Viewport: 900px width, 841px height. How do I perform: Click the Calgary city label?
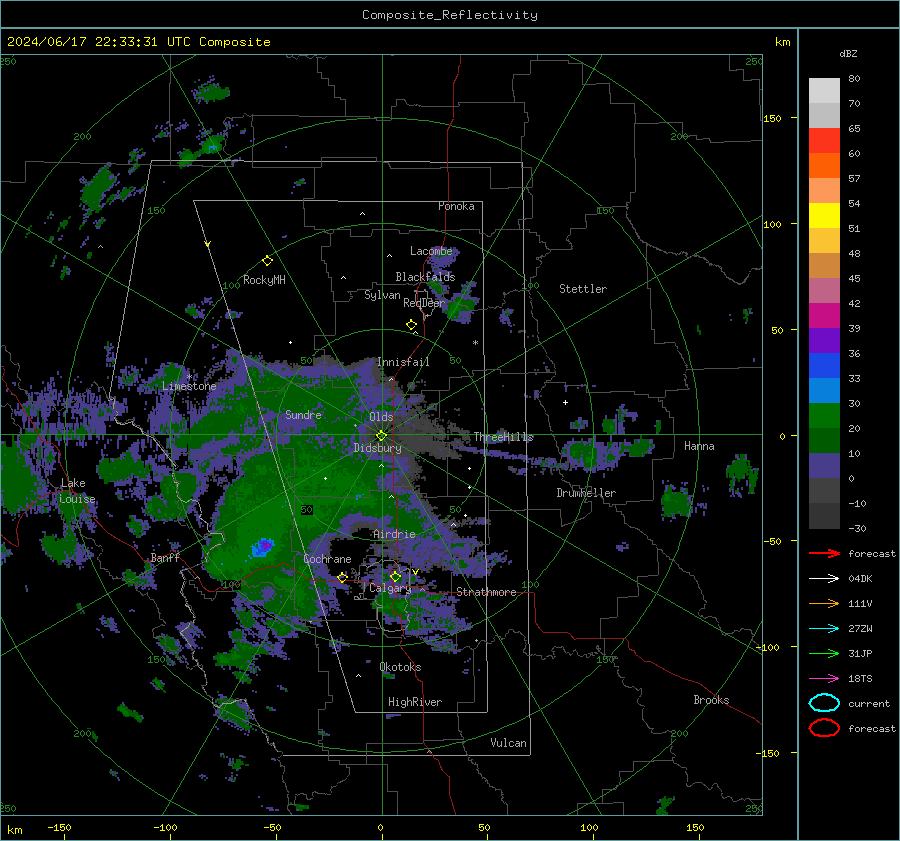point(390,588)
